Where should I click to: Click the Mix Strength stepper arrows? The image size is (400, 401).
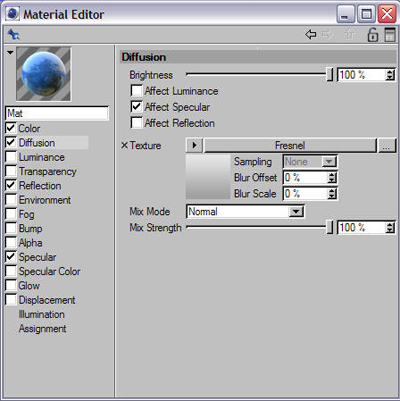click(390, 228)
